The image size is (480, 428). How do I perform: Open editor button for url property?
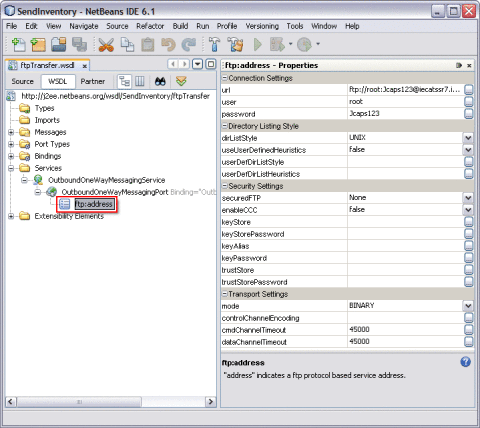point(468,90)
